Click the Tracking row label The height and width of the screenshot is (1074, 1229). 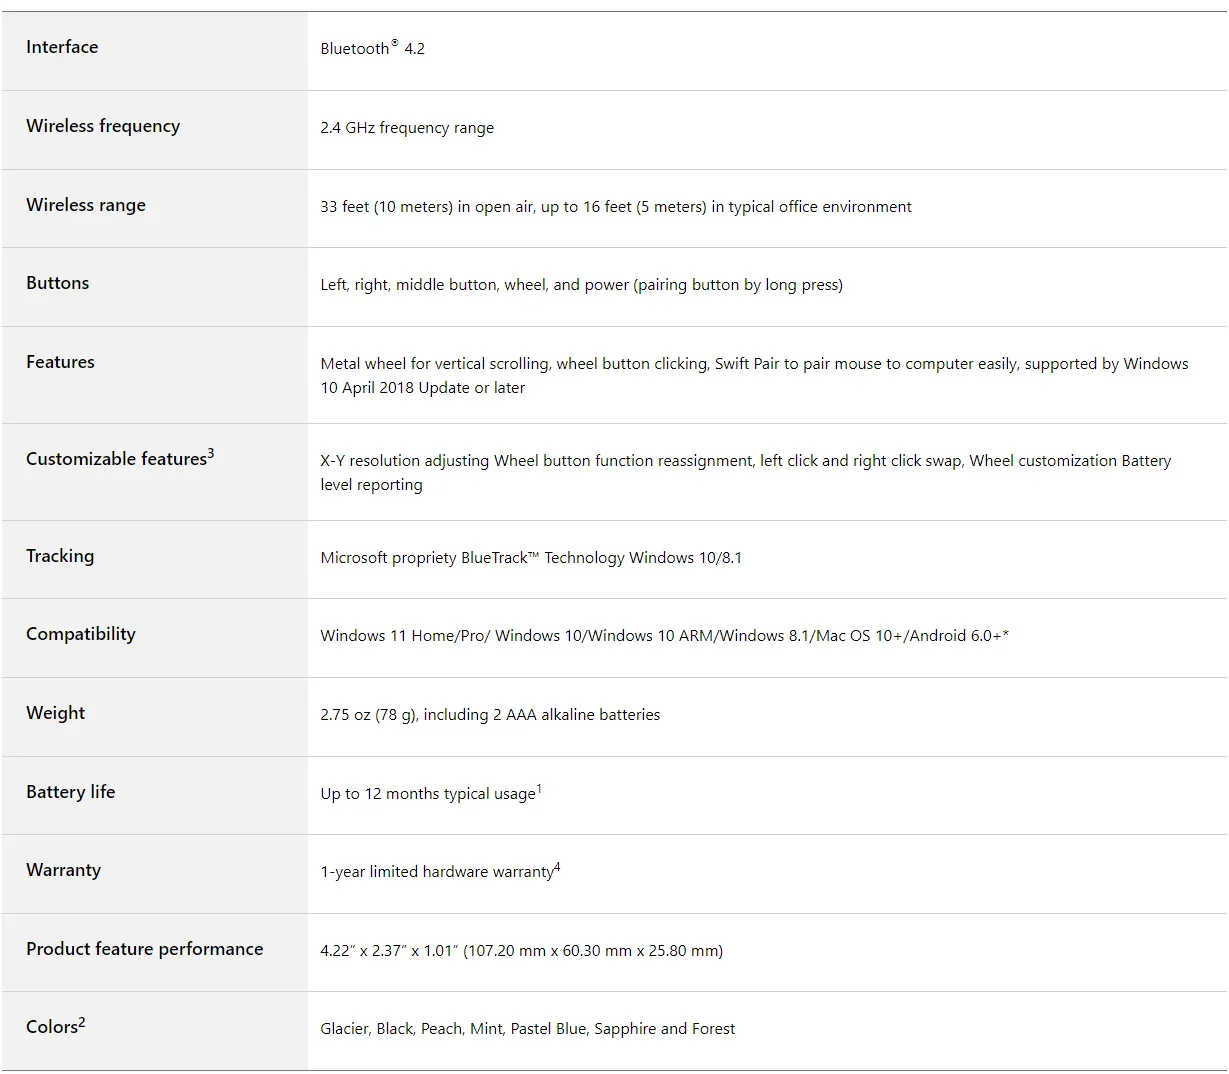coord(60,556)
